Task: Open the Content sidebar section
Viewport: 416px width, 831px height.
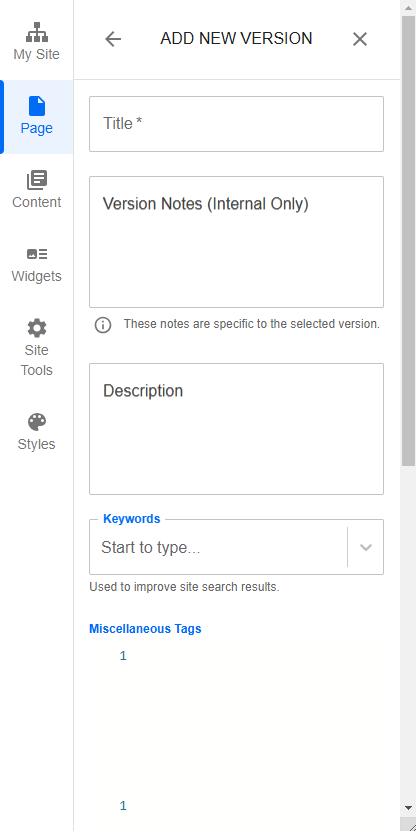Action: pyautogui.click(x=37, y=190)
